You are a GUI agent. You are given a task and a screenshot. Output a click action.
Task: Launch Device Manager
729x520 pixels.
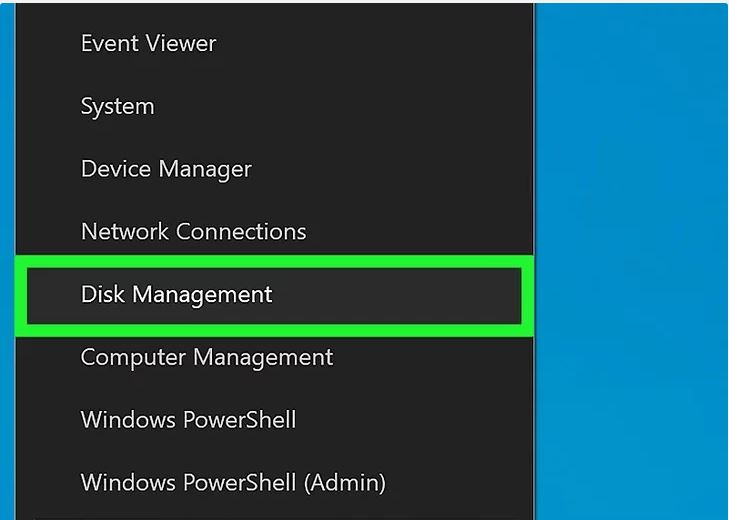click(274, 169)
